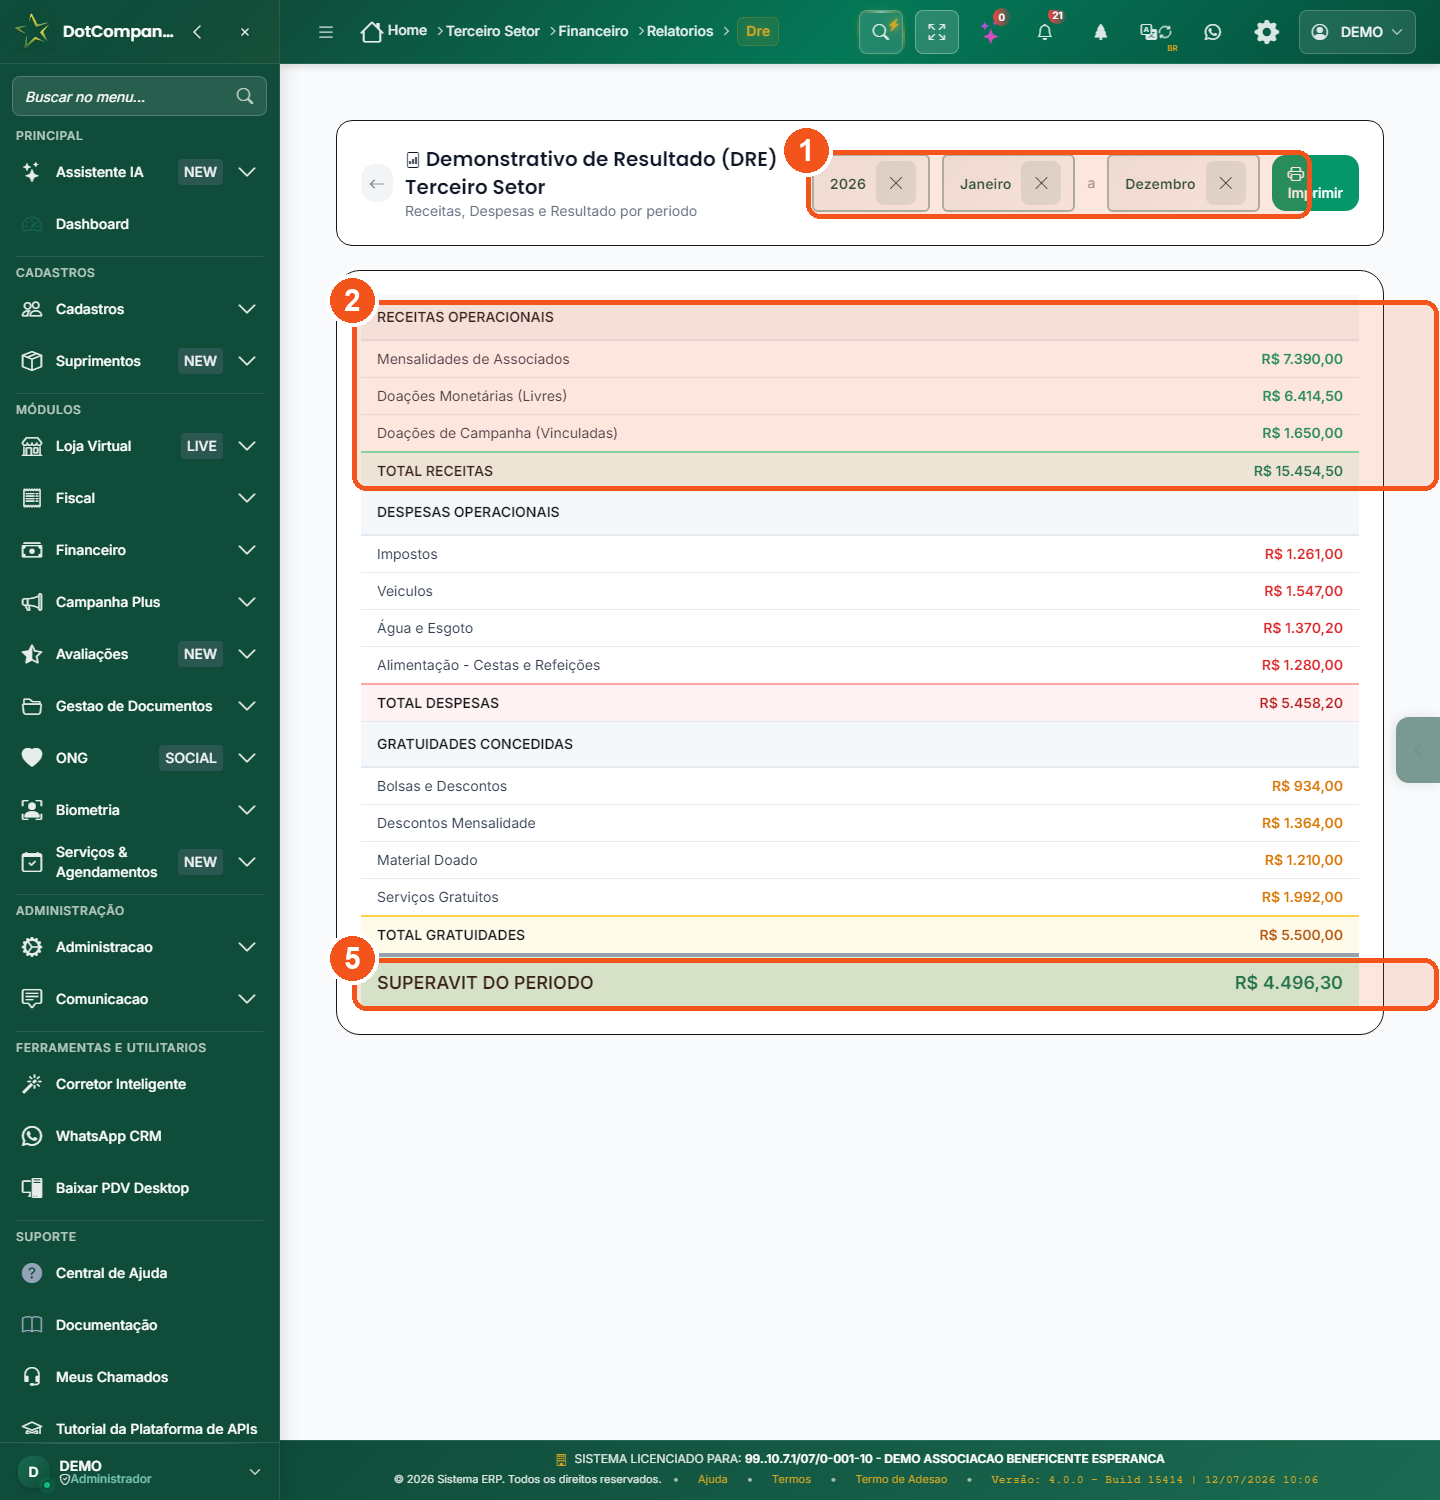Open the Dashboard menu item
Viewport: 1440px width, 1500px height.
coord(139,224)
